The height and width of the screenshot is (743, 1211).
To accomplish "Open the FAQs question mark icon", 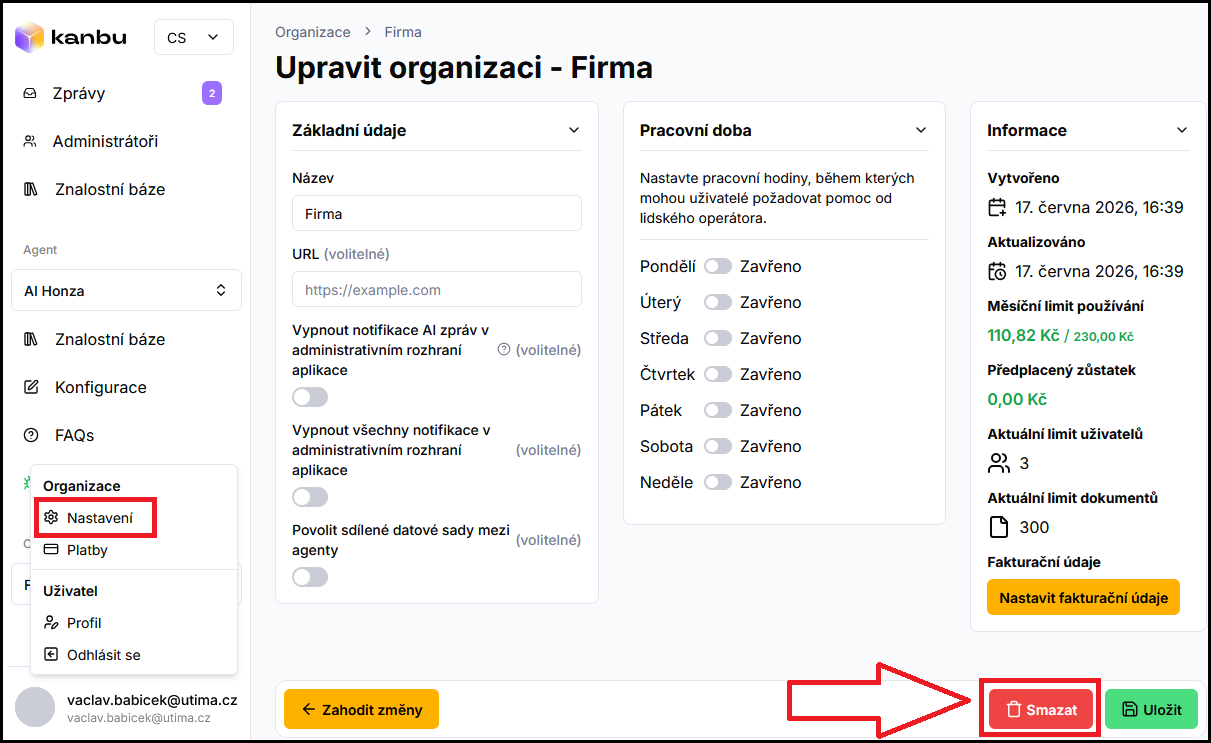I will [x=31, y=435].
